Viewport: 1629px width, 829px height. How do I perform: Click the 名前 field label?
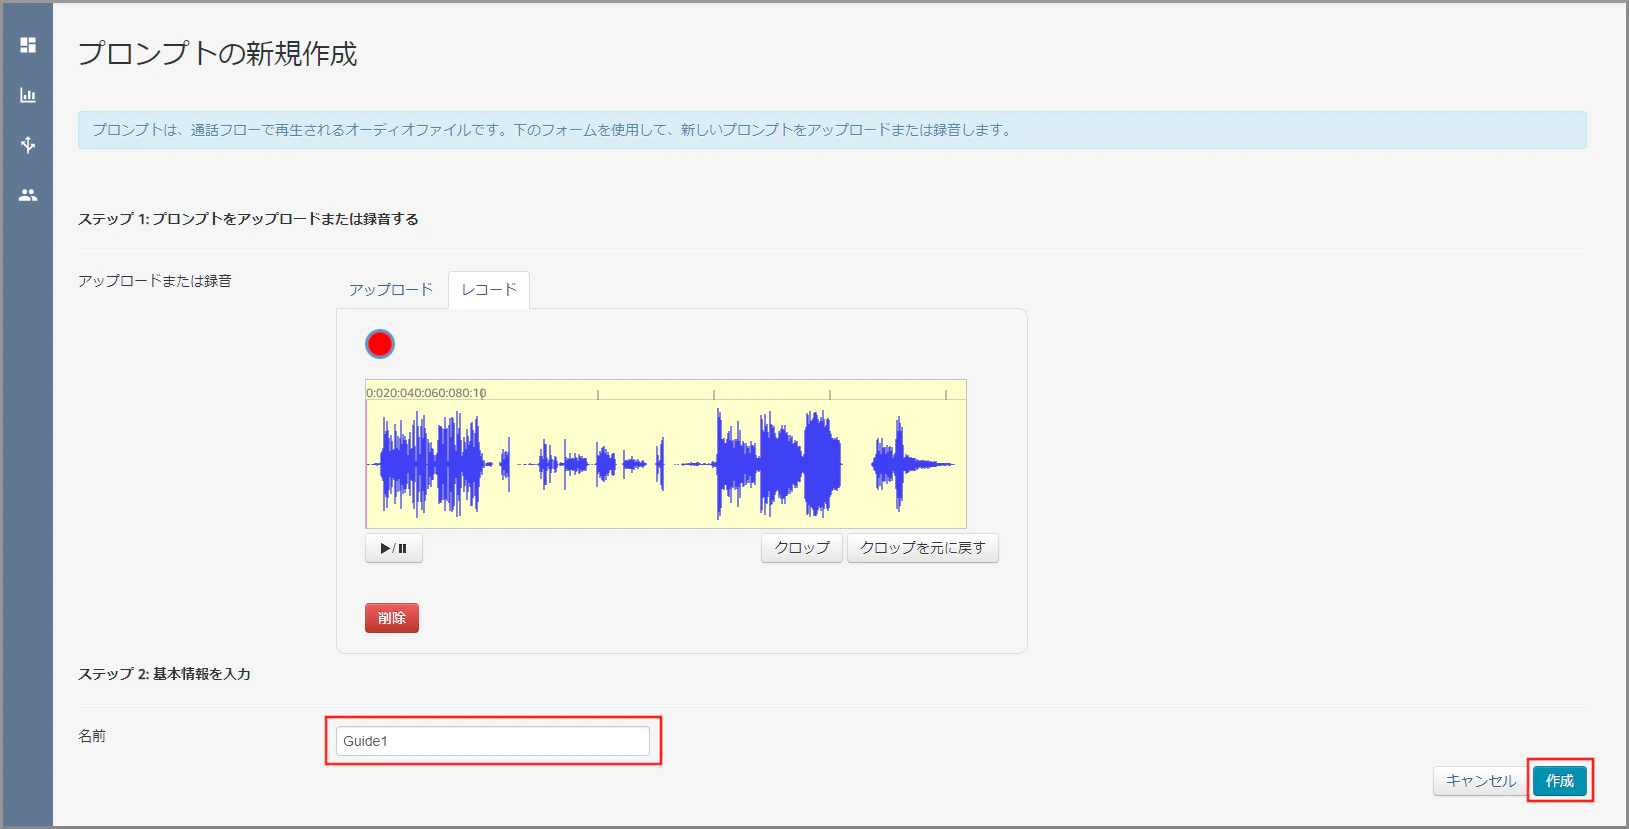[x=92, y=736]
